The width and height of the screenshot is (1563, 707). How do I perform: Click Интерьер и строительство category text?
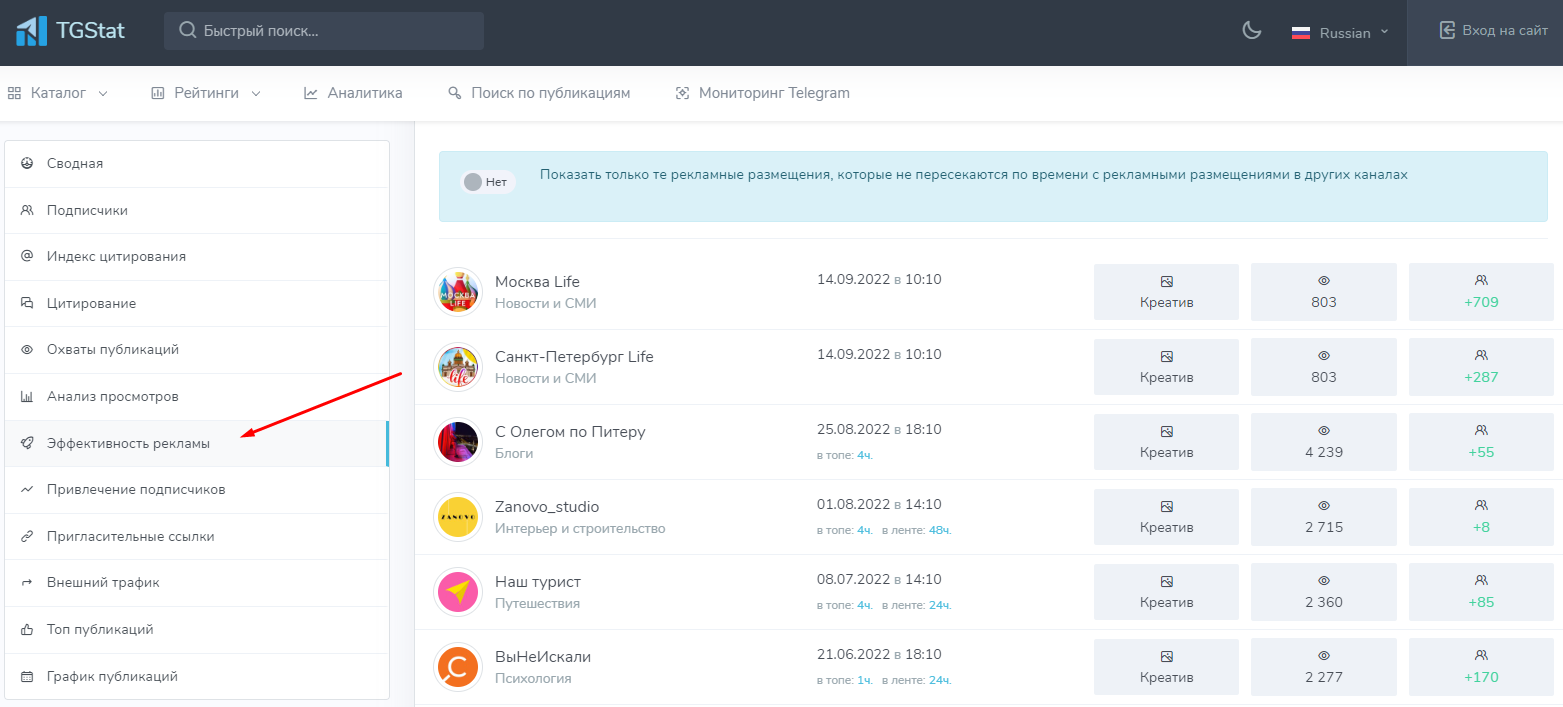click(x=580, y=529)
